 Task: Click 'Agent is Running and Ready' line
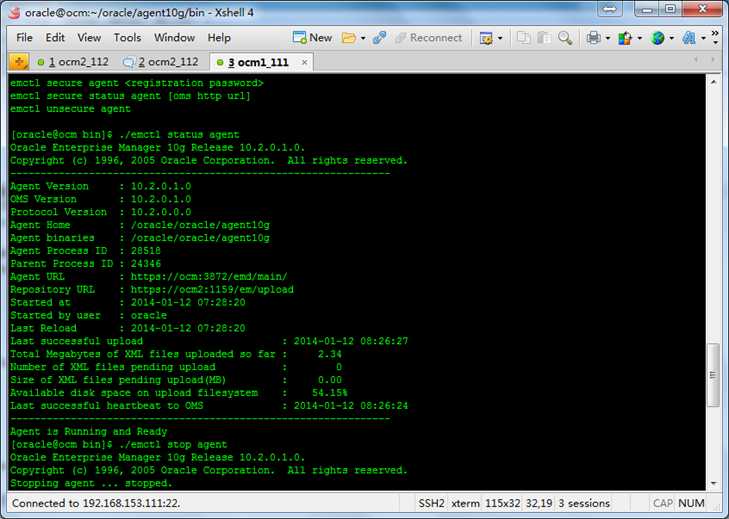(x=89, y=432)
